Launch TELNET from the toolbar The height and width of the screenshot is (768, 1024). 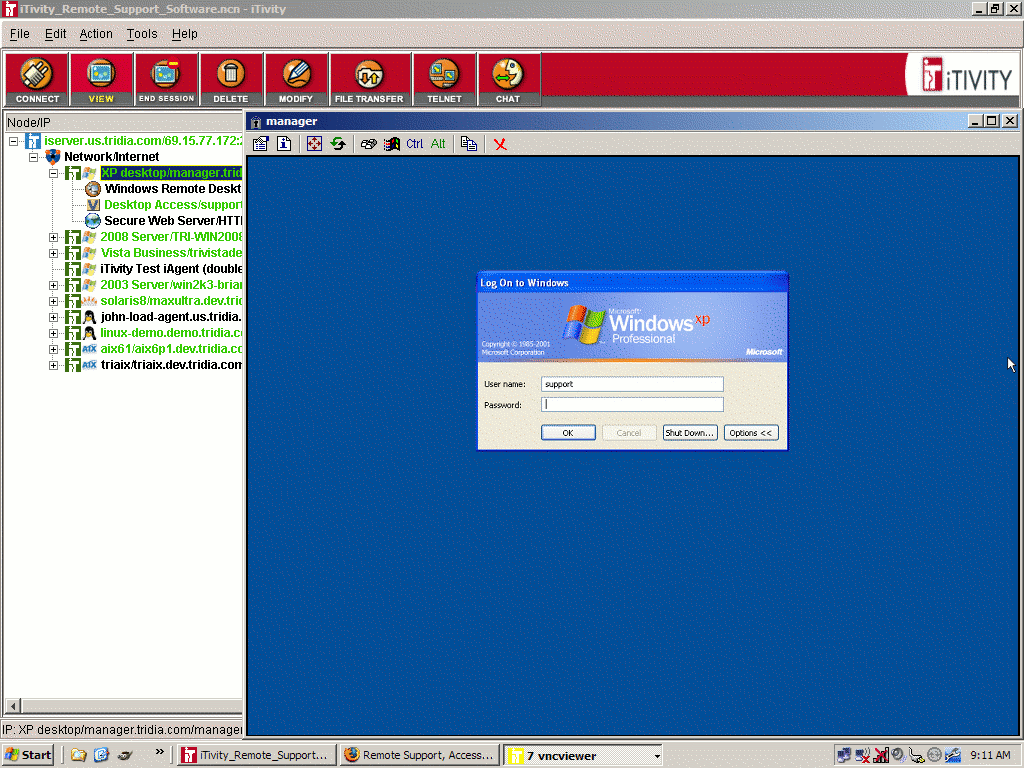click(x=444, y=79)
